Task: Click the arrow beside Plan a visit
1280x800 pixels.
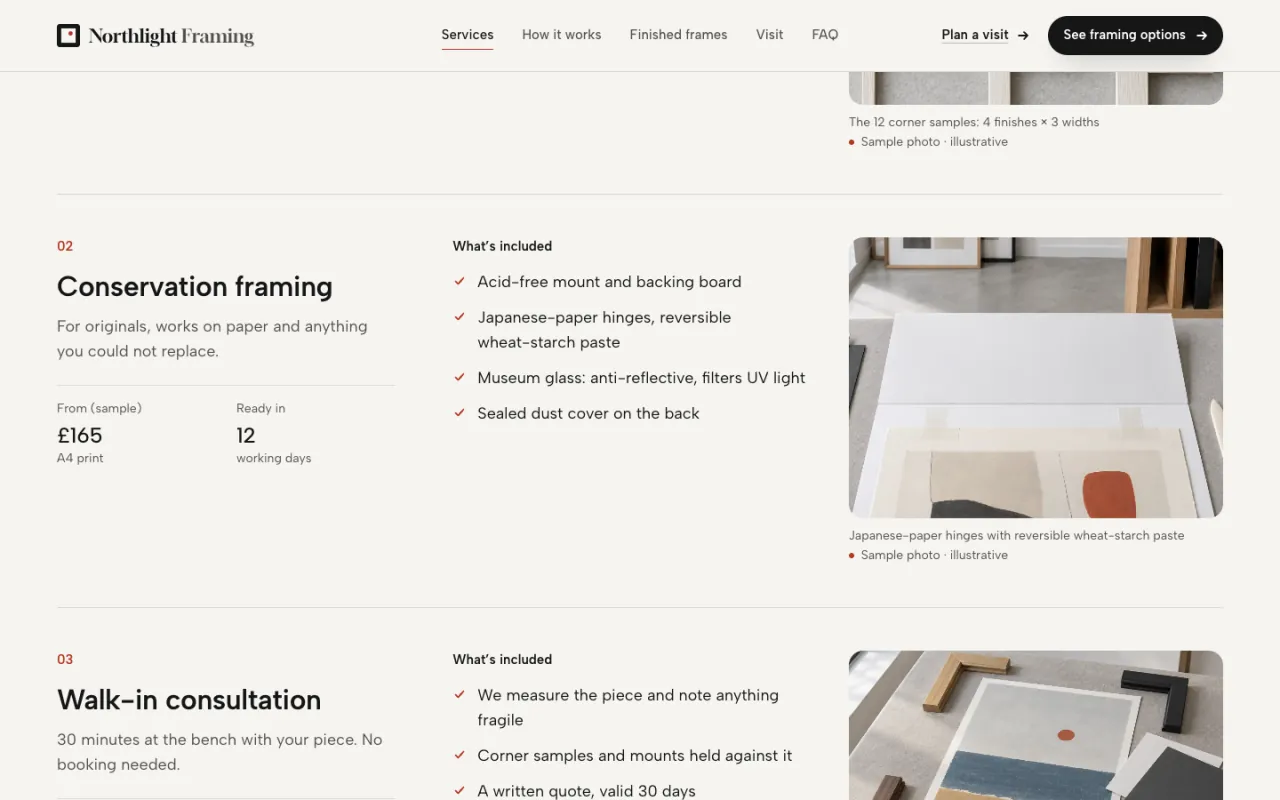Action: pos(1023,35)
